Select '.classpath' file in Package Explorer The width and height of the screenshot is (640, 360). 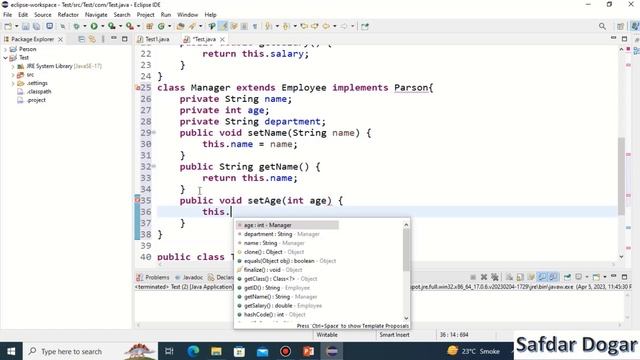click(39, 91)
